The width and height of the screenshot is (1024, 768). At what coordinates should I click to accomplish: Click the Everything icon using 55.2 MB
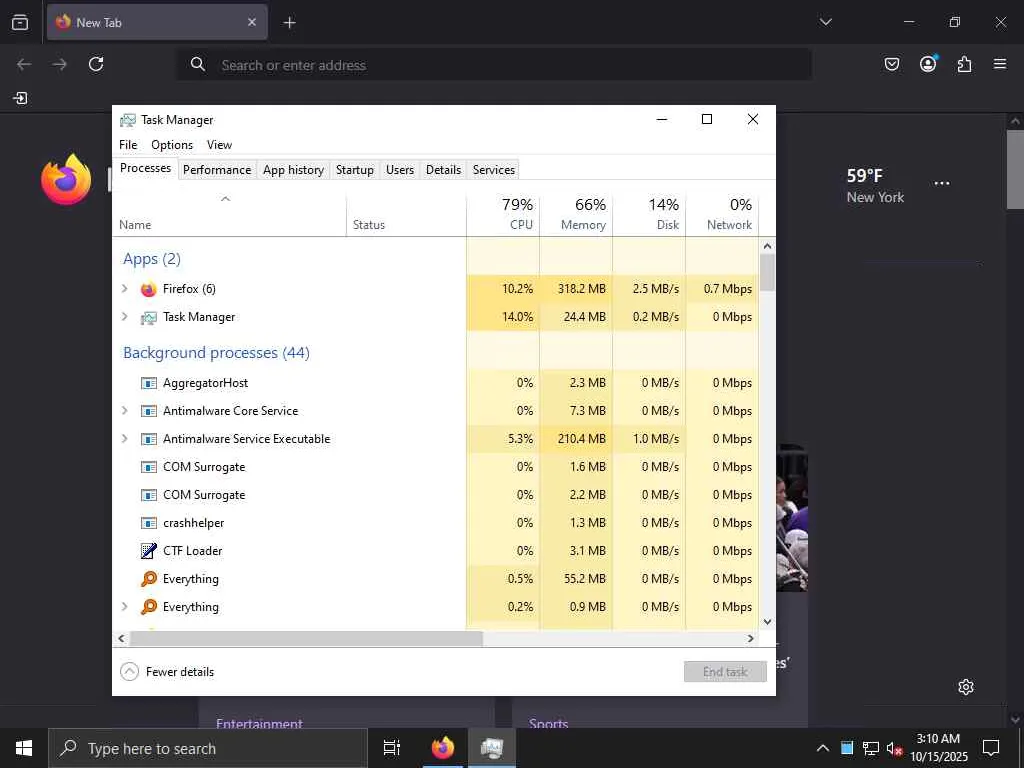(149, 579)
